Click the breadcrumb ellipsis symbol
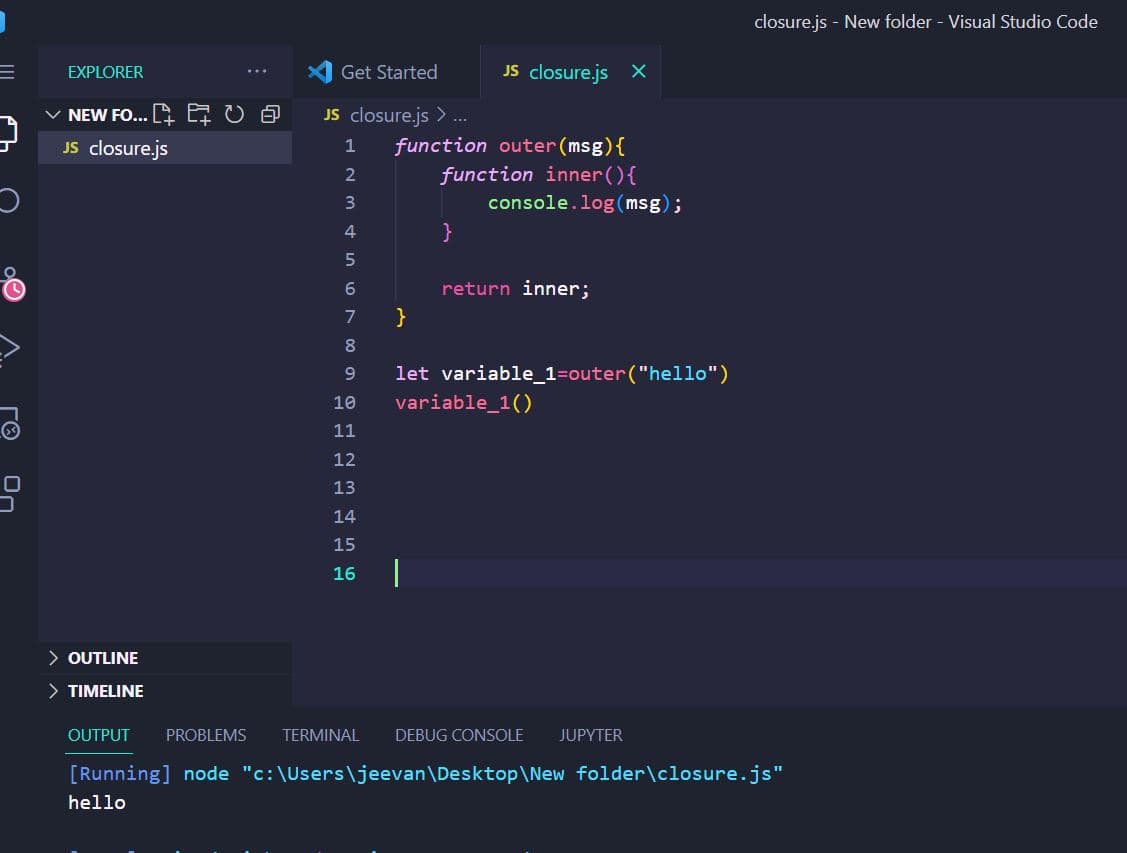The image size is (1127, 853). 460,116
